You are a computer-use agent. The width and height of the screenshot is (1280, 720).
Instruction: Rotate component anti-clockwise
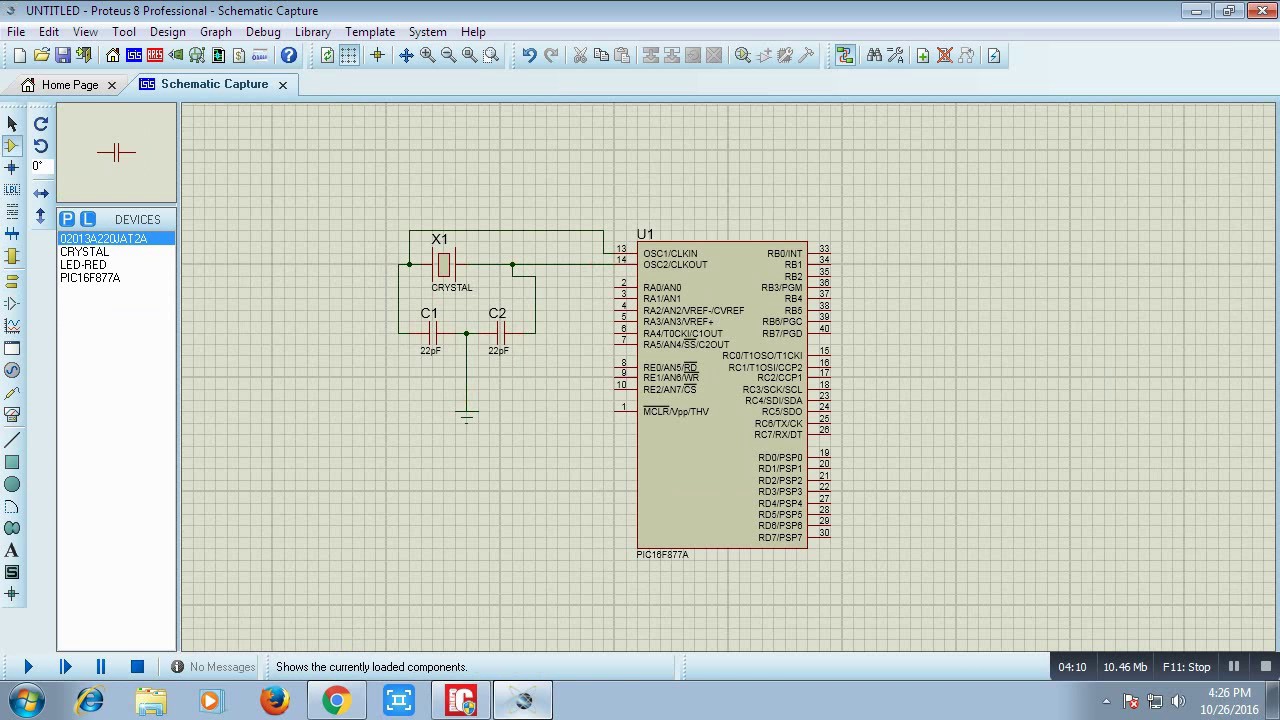pyautogui.click(x=41, y=146)
